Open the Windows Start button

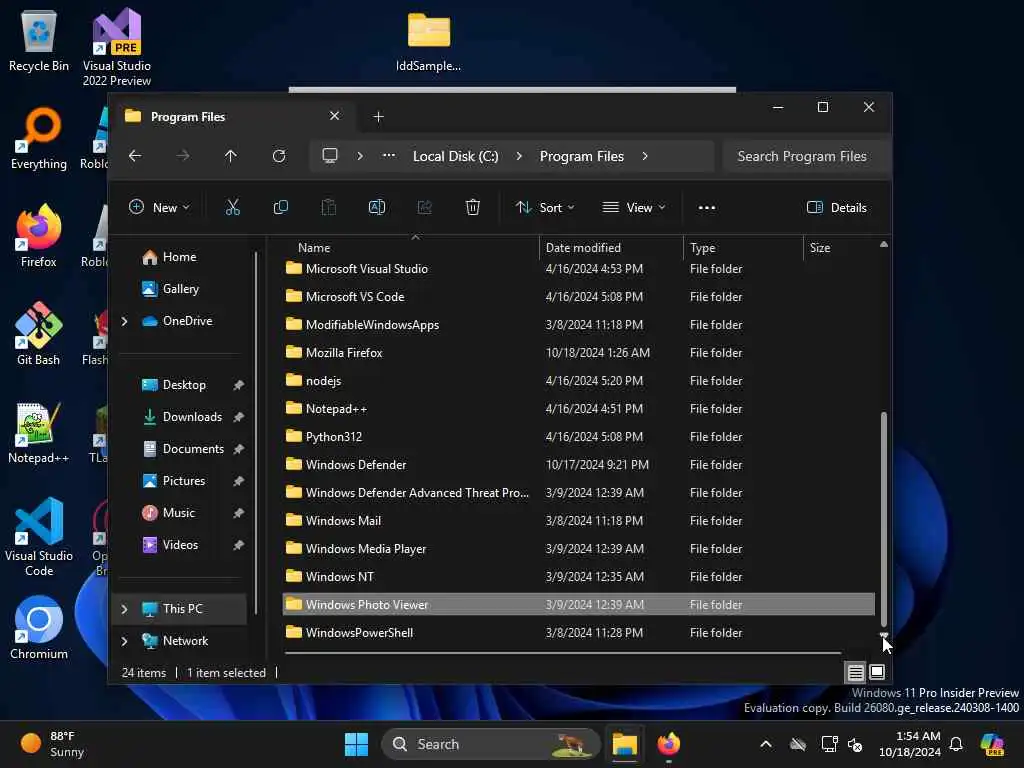357,744
